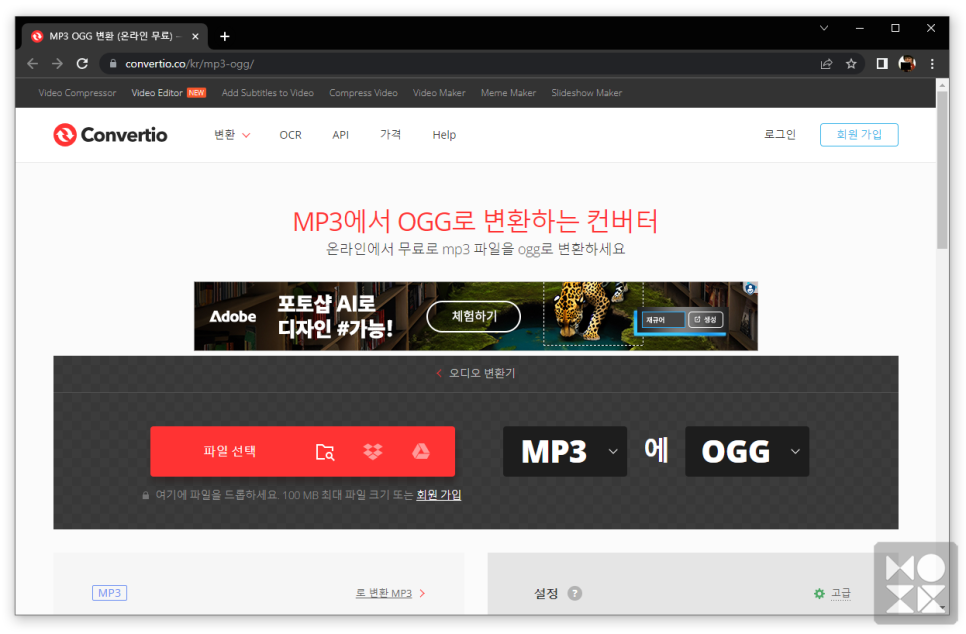Click Meme Maker link
The width and height of the screenshot is (966, 634).
point(508,93)
